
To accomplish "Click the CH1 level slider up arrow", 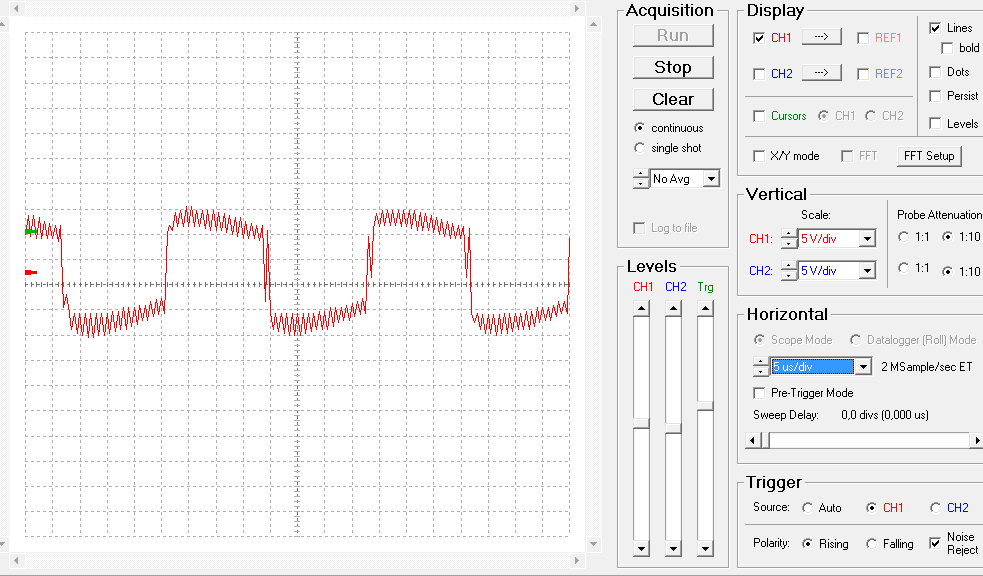I will pyautogui.click(x=641, y=308).
